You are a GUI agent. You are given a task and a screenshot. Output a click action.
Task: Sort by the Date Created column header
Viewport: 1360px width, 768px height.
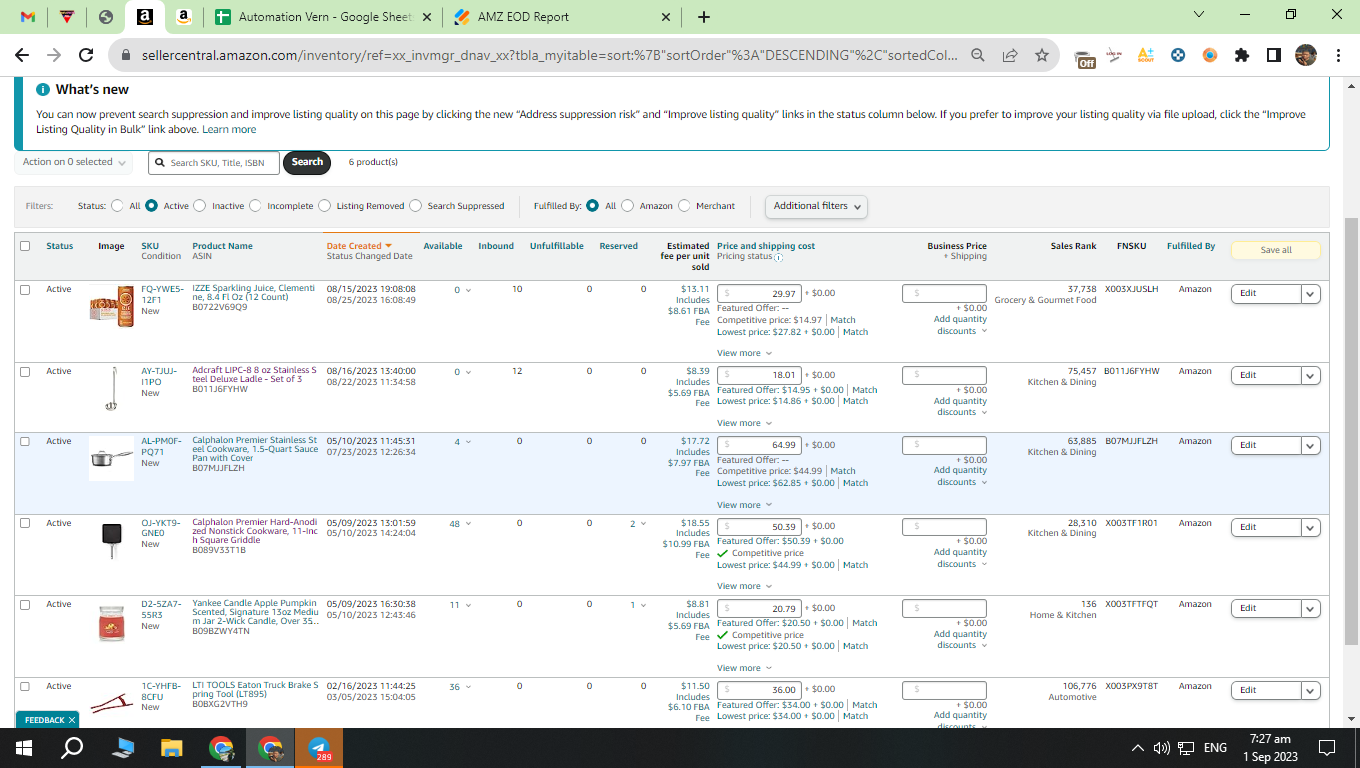[x=359, y=246]
